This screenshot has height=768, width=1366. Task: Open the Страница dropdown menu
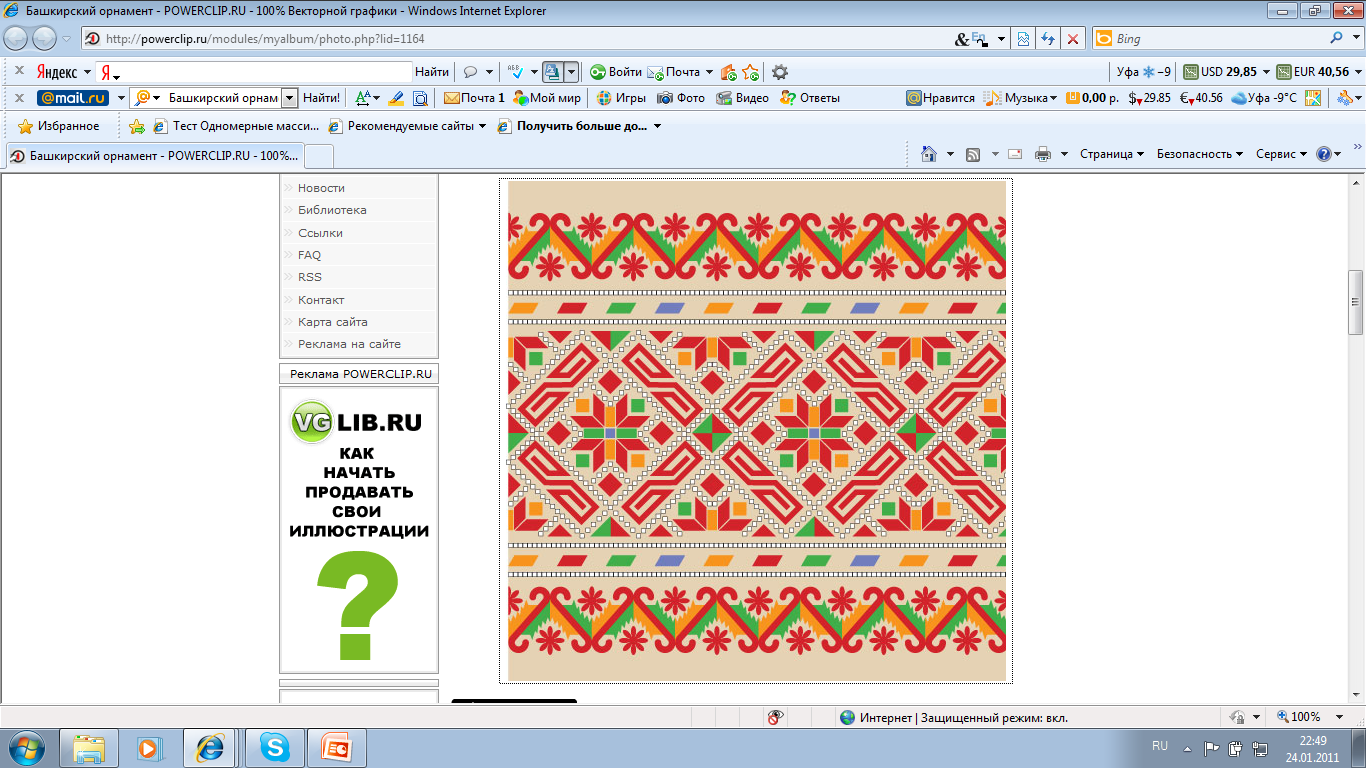(x=1112, y=154)
